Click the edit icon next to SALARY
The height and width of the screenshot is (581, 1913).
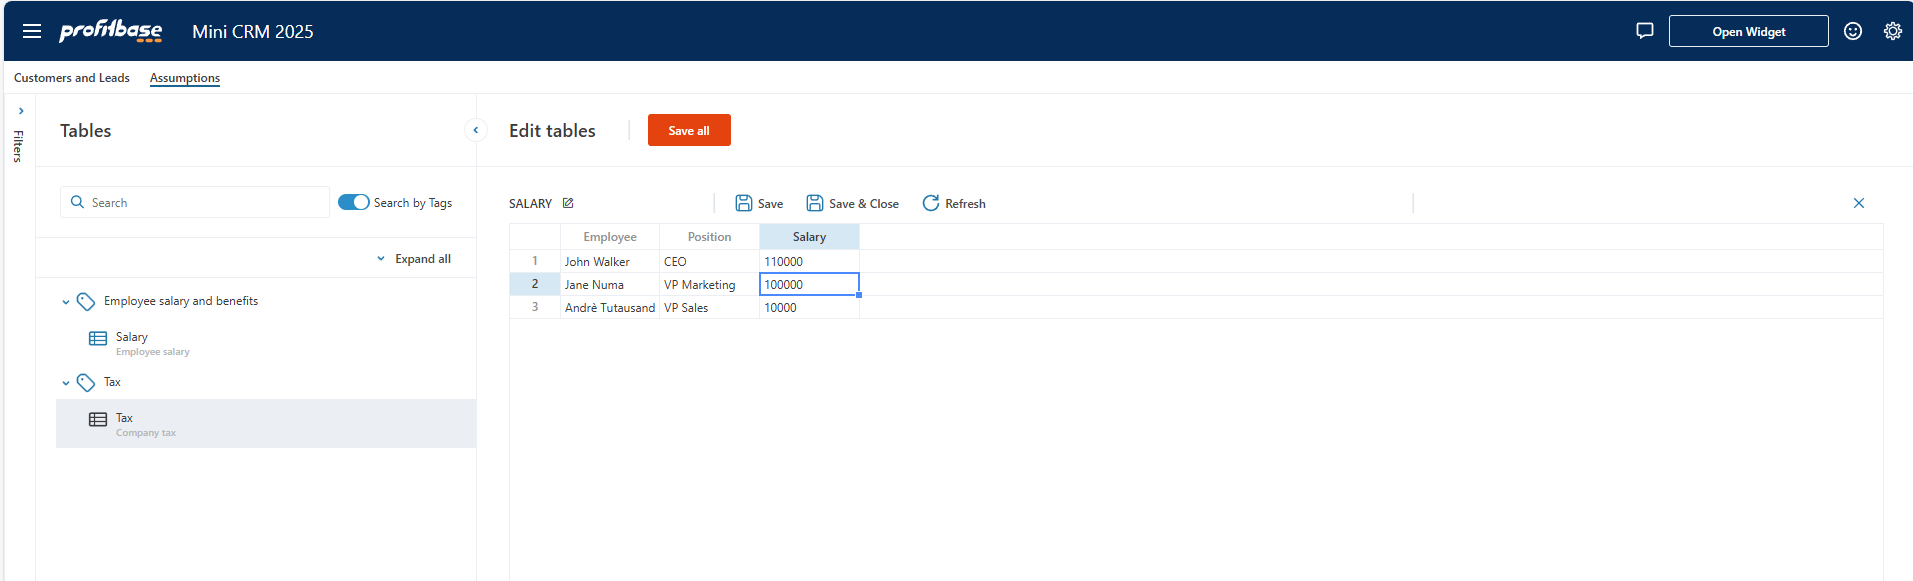click(568, 203)
